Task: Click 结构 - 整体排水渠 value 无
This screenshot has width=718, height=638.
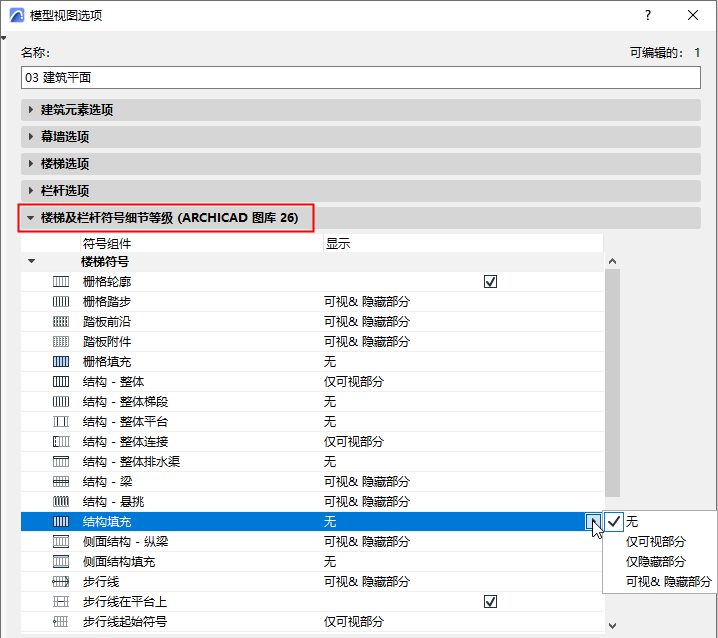Action: point(330,462)
